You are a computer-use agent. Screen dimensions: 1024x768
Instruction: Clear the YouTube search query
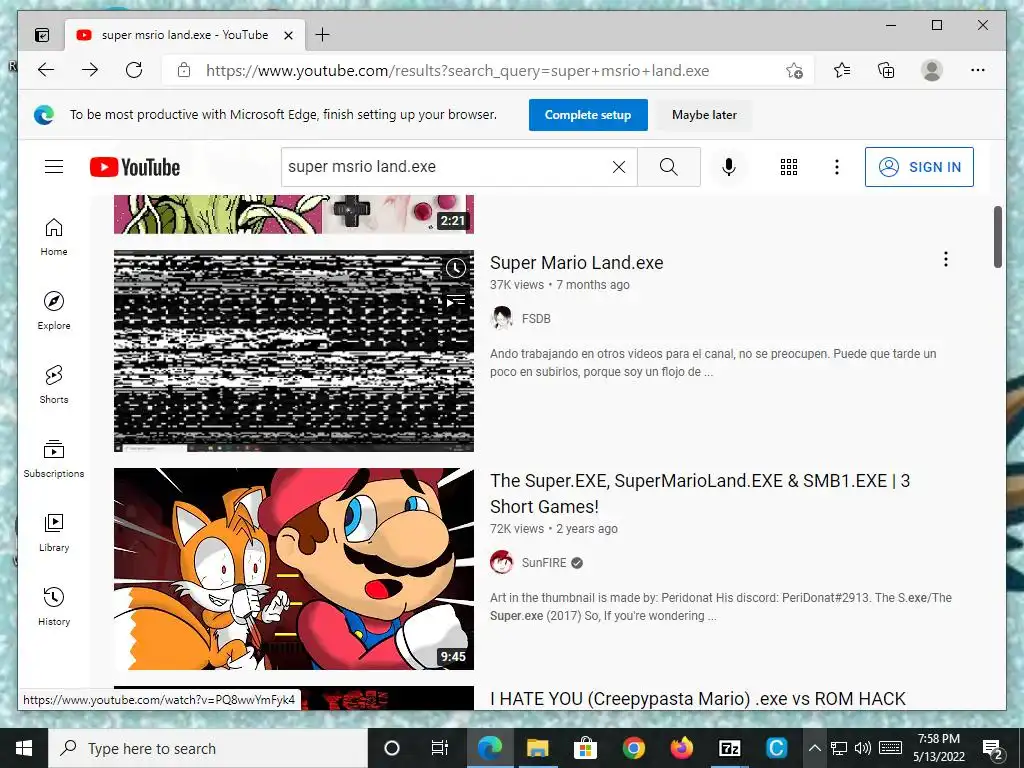619,167
